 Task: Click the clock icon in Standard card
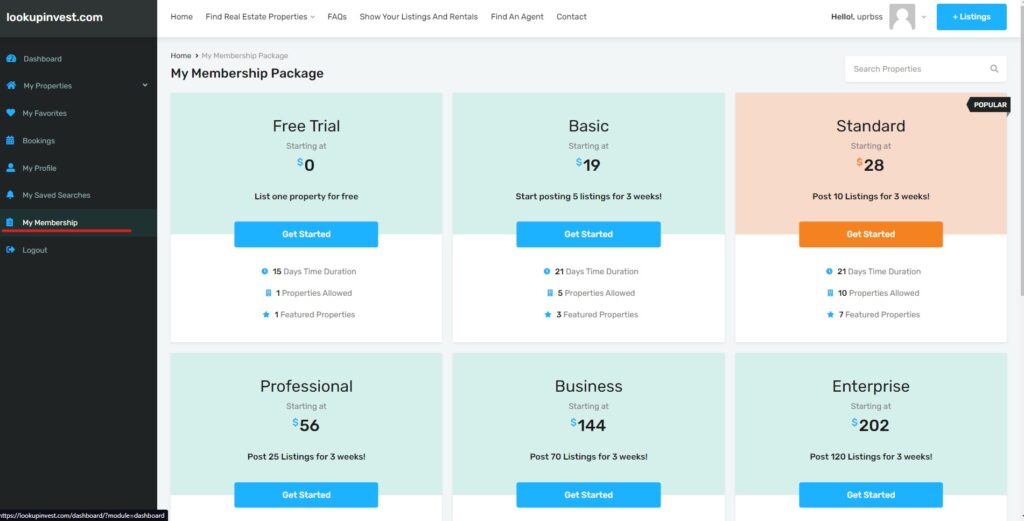[829, 272]
